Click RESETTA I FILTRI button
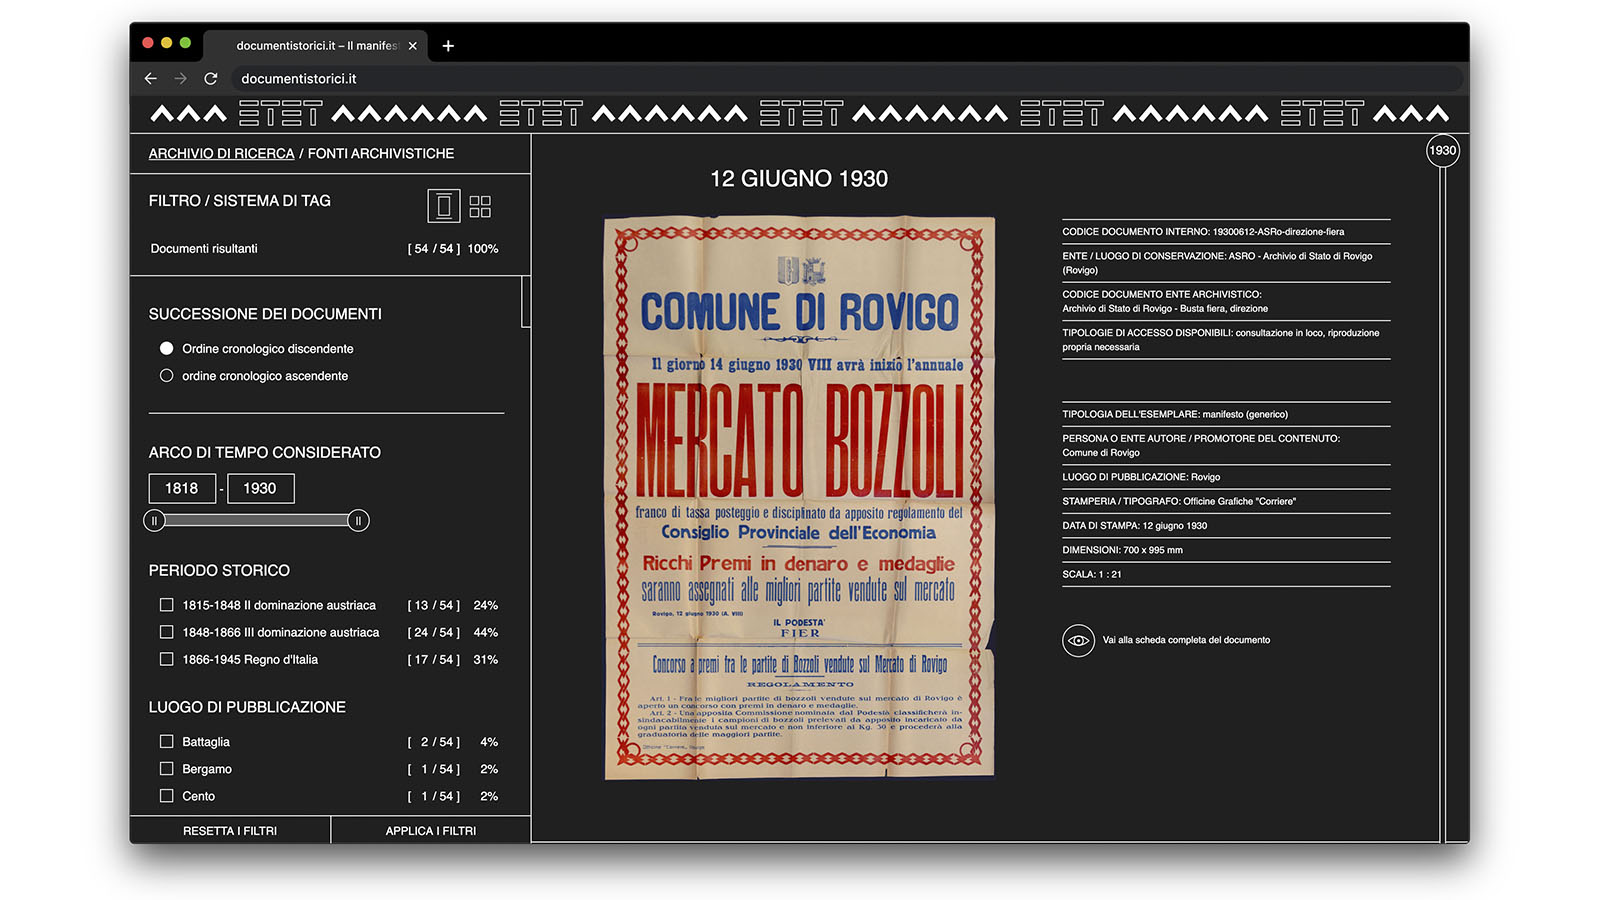 pyautogui.click(x=230, y=831)
